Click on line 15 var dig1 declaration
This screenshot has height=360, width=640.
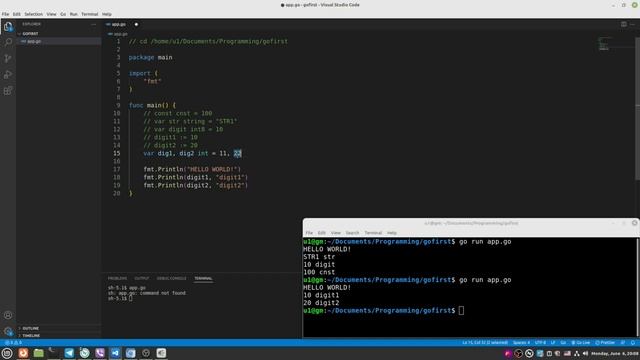pyautogui.click(x=192, y=153)
